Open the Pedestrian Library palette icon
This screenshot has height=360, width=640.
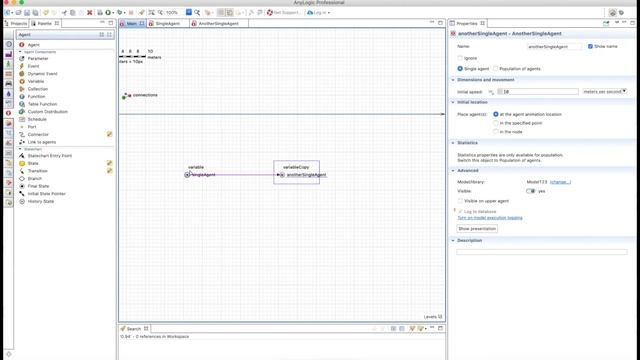point(9,64)
